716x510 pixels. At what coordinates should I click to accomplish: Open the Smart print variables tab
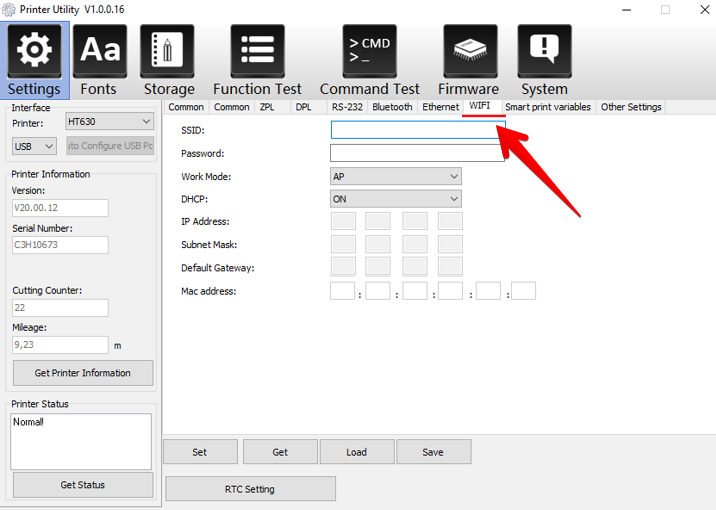click(x=547, y=107)
